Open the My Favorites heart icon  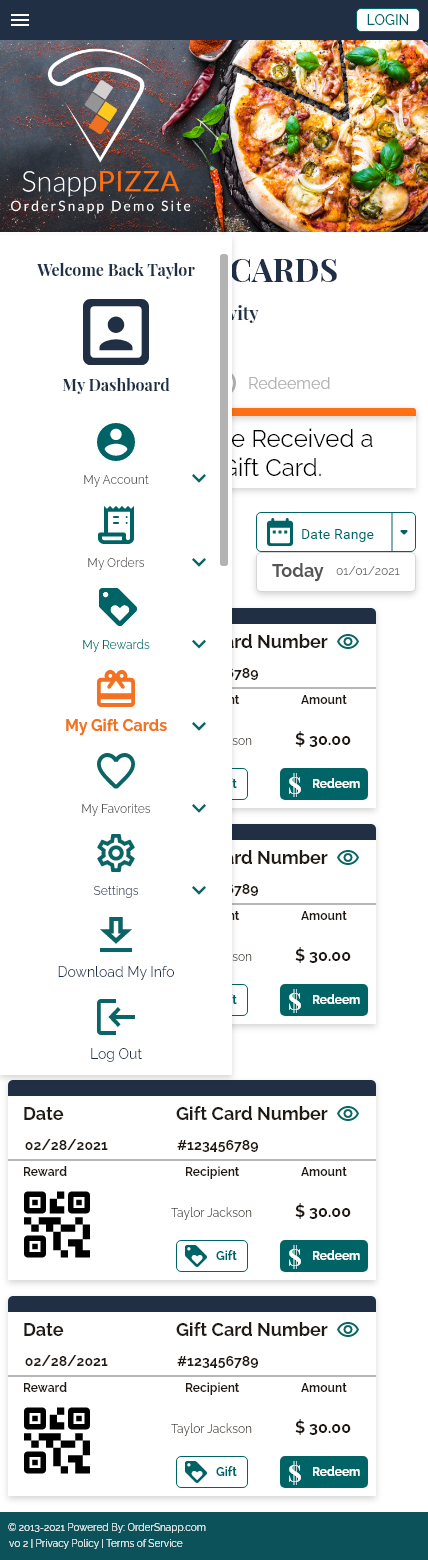tap(116, 771)
